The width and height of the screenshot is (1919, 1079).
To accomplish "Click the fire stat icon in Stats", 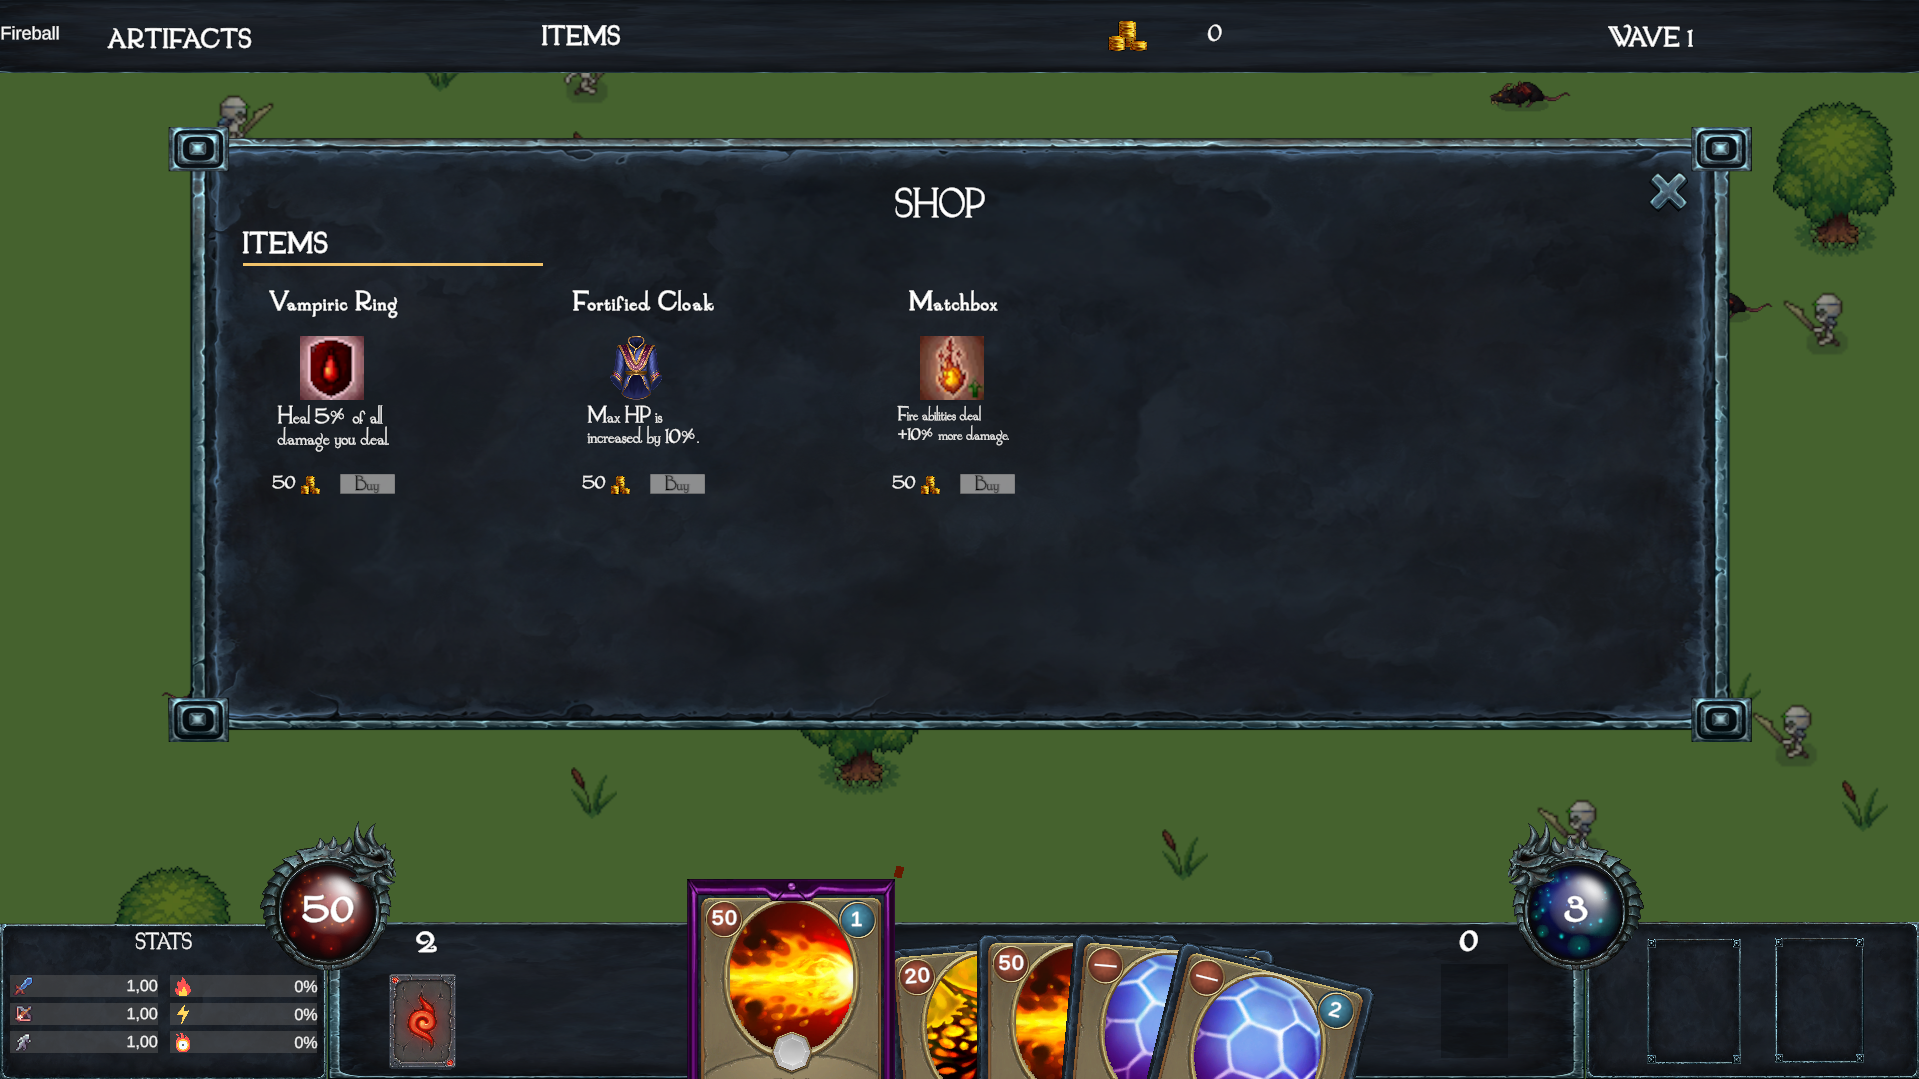I will (x=182, y=987).
